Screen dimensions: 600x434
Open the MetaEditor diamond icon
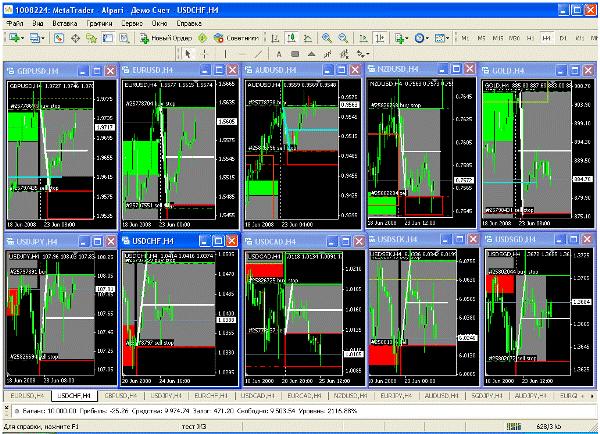(203, 38)
